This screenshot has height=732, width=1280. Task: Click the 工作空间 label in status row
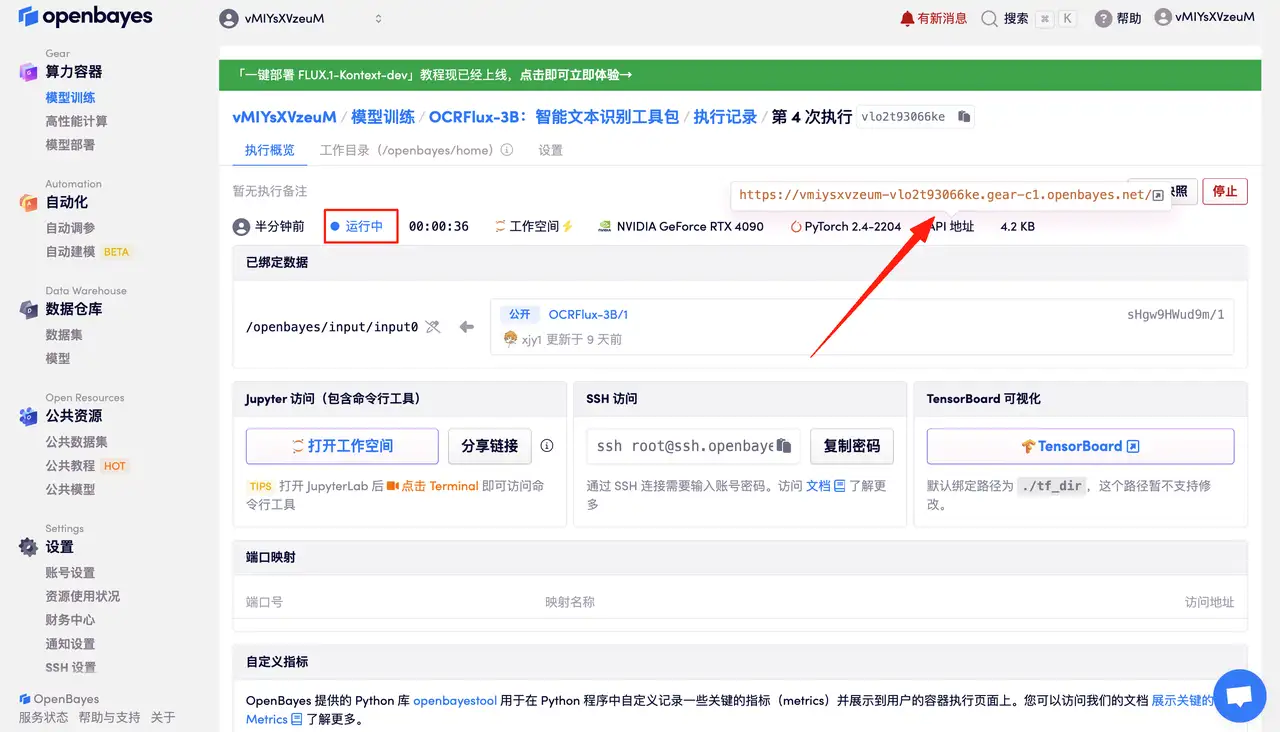pos(534,226)
